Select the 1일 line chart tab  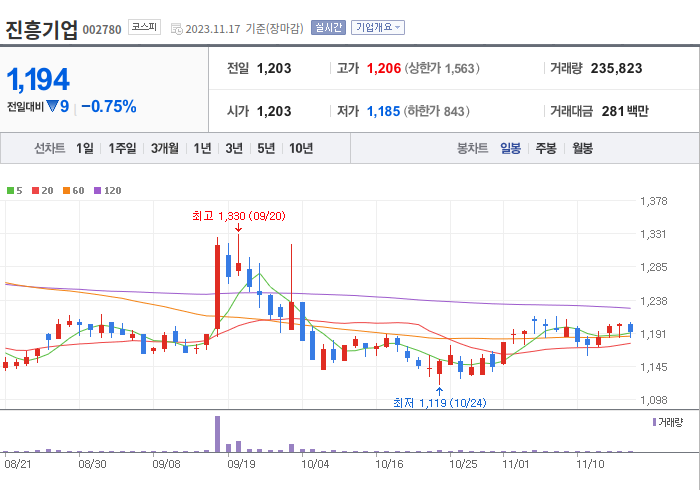85,148
